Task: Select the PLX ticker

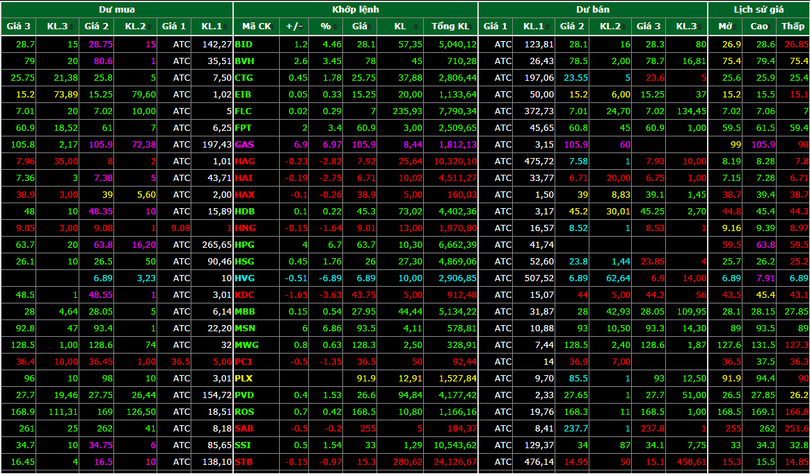Action: 244,378
